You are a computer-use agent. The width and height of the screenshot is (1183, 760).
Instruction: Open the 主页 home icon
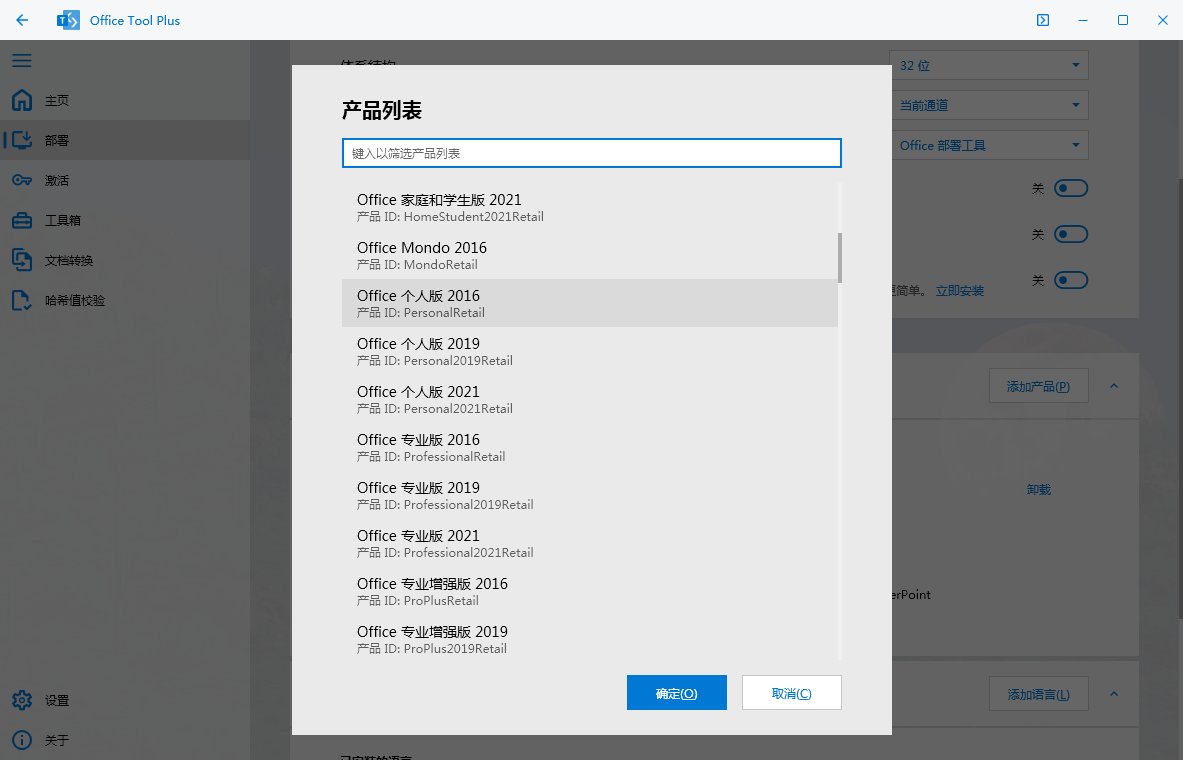coord(22,100)
